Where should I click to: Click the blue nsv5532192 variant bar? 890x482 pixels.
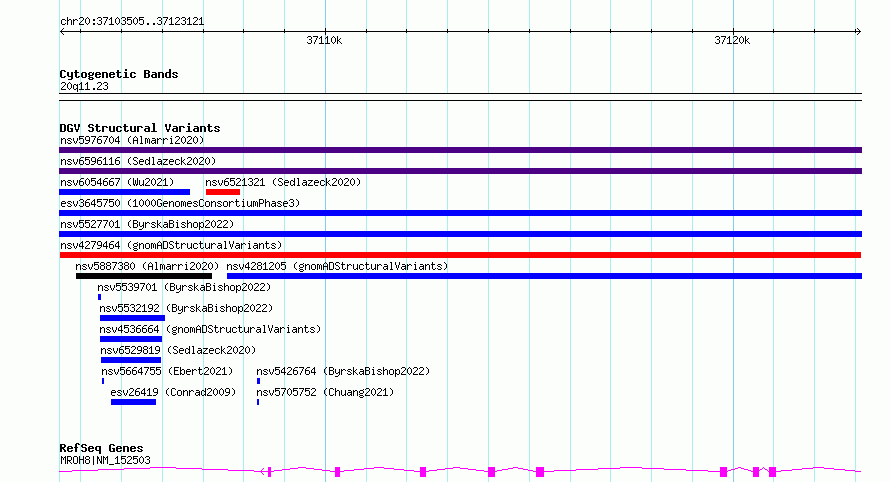pos(132,318)
